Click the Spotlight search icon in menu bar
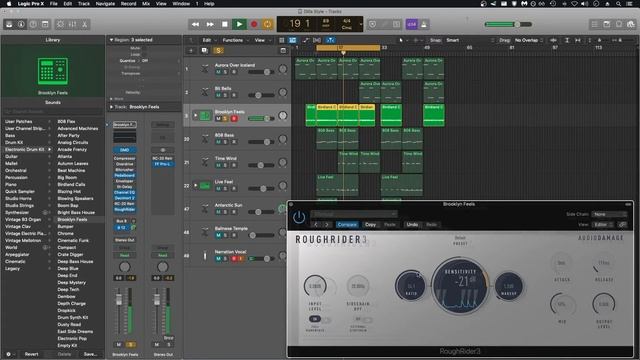The height and width of the screenshot is (360, 640). [618, 4]
